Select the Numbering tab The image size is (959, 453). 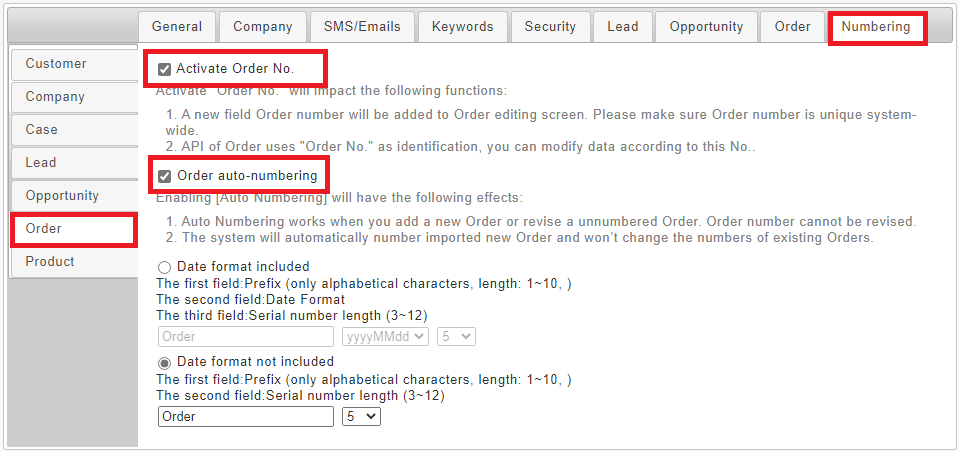tap(876, 27)
